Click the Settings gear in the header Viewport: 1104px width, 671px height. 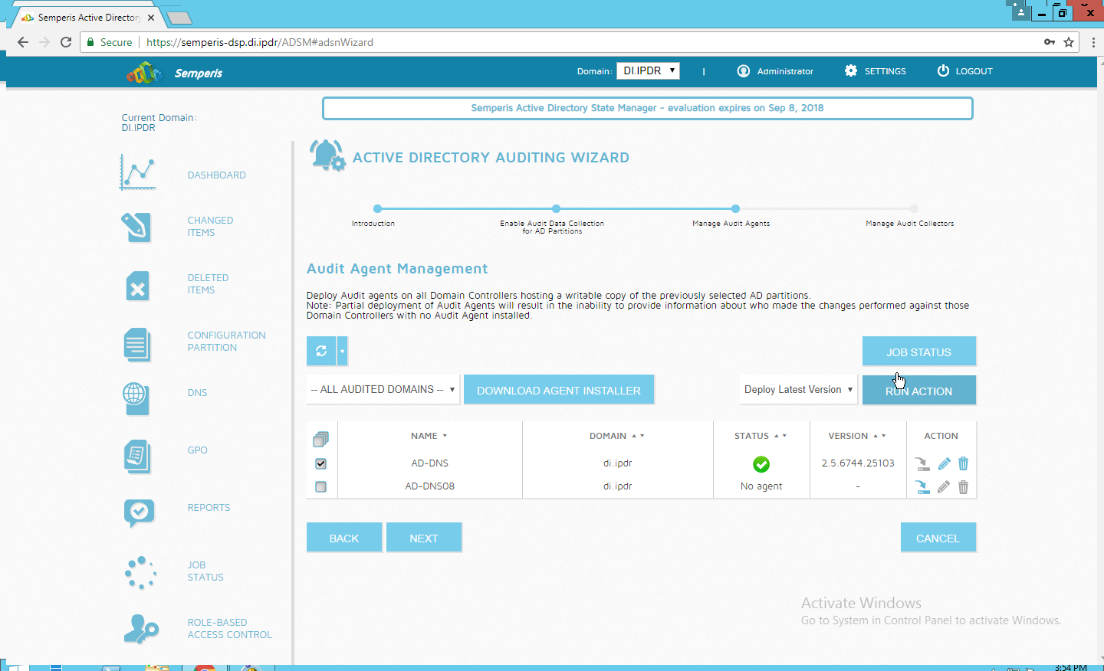click(x=851, y=71)
